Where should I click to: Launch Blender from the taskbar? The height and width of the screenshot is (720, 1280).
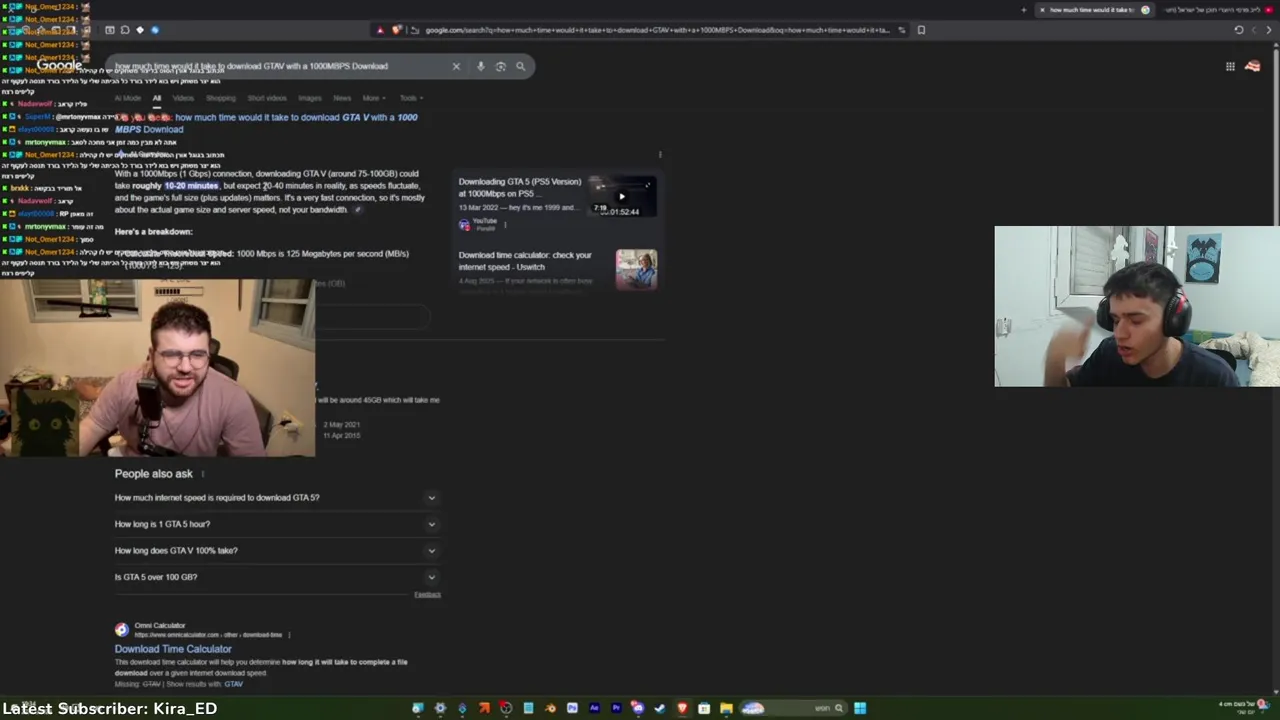pyautogui.click(x=550, y=708)
